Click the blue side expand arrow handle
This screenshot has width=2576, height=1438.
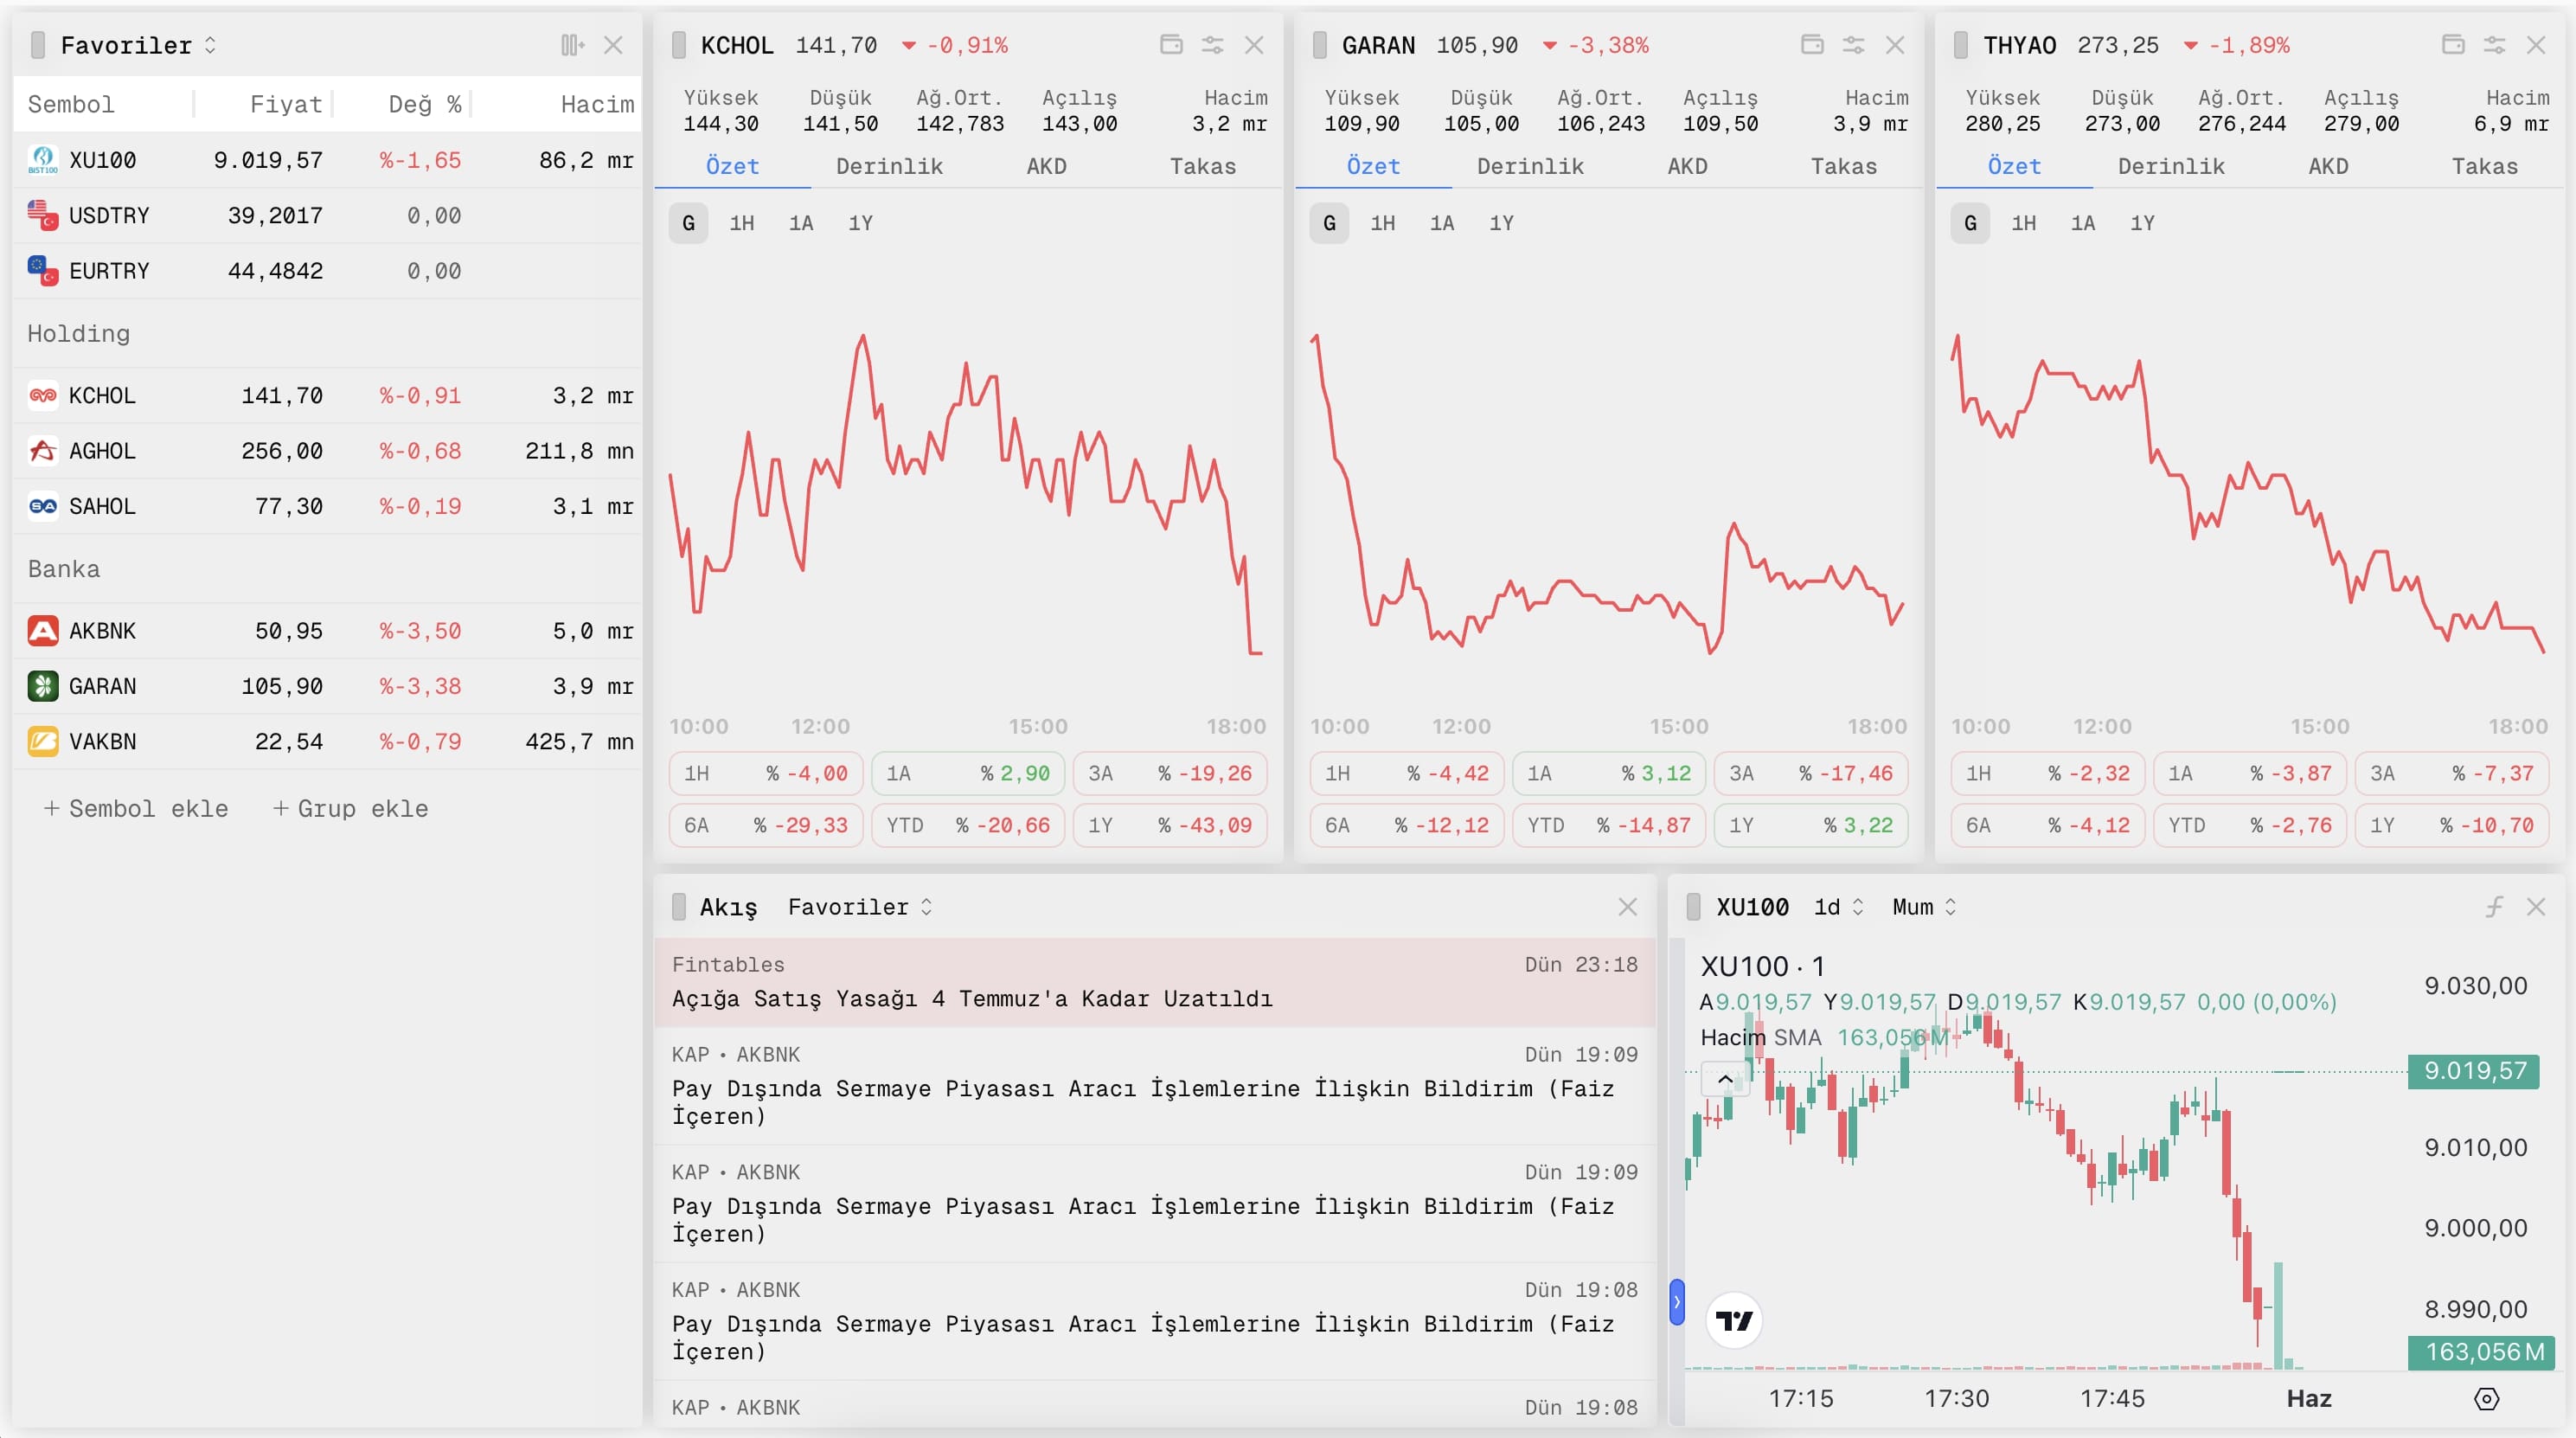(1677, 1302)
